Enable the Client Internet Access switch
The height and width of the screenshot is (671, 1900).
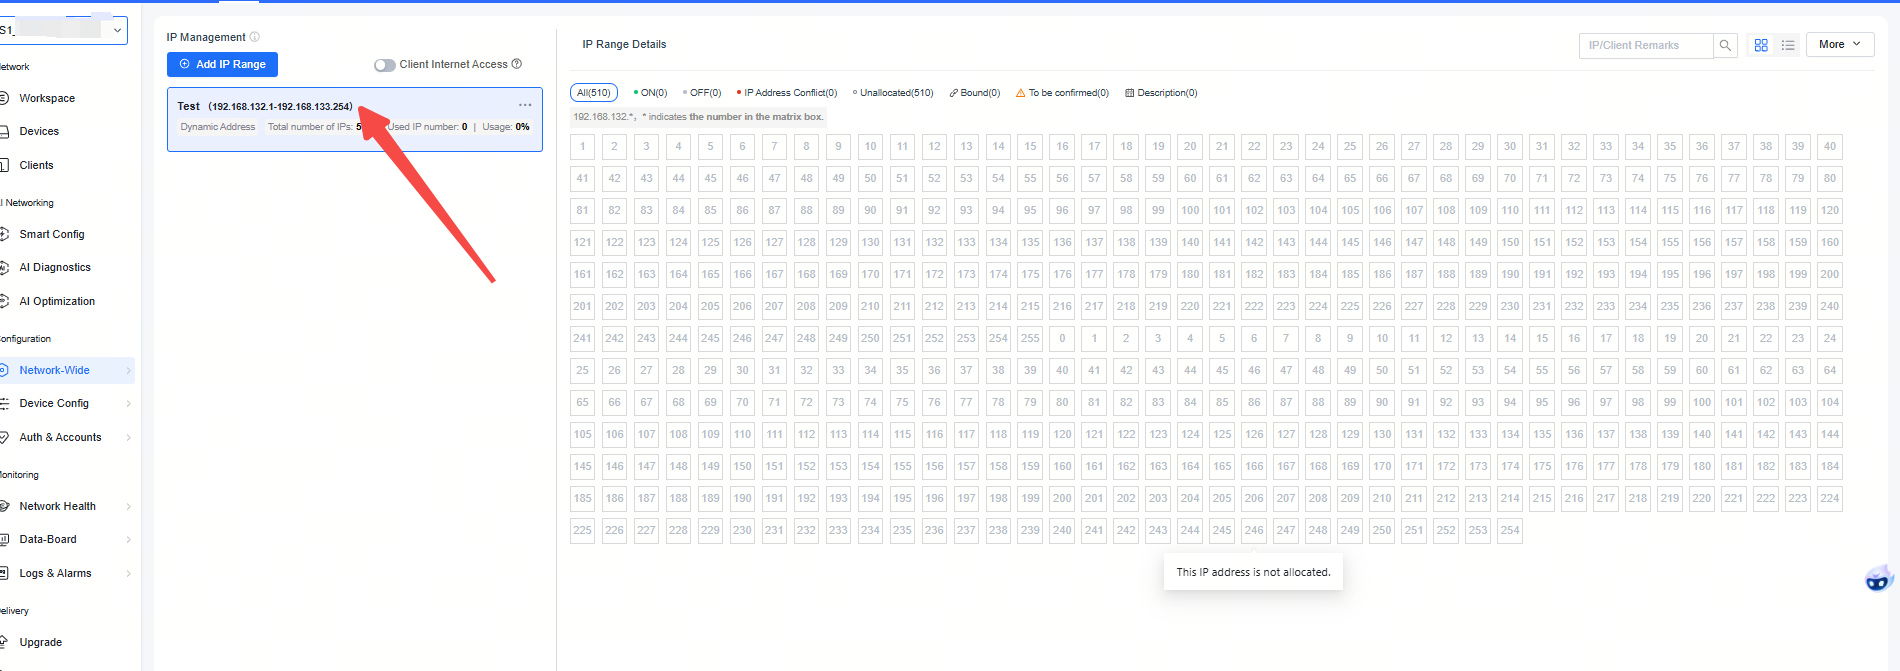tap(385, 65)
